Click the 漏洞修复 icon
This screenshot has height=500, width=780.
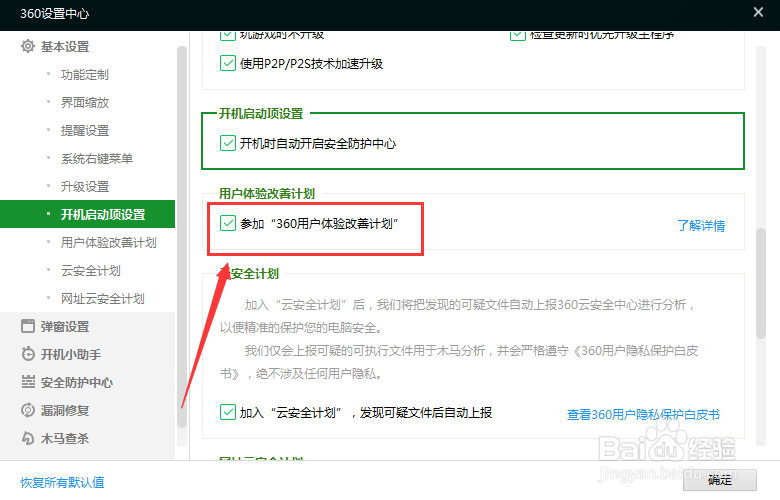coord(28,410)
